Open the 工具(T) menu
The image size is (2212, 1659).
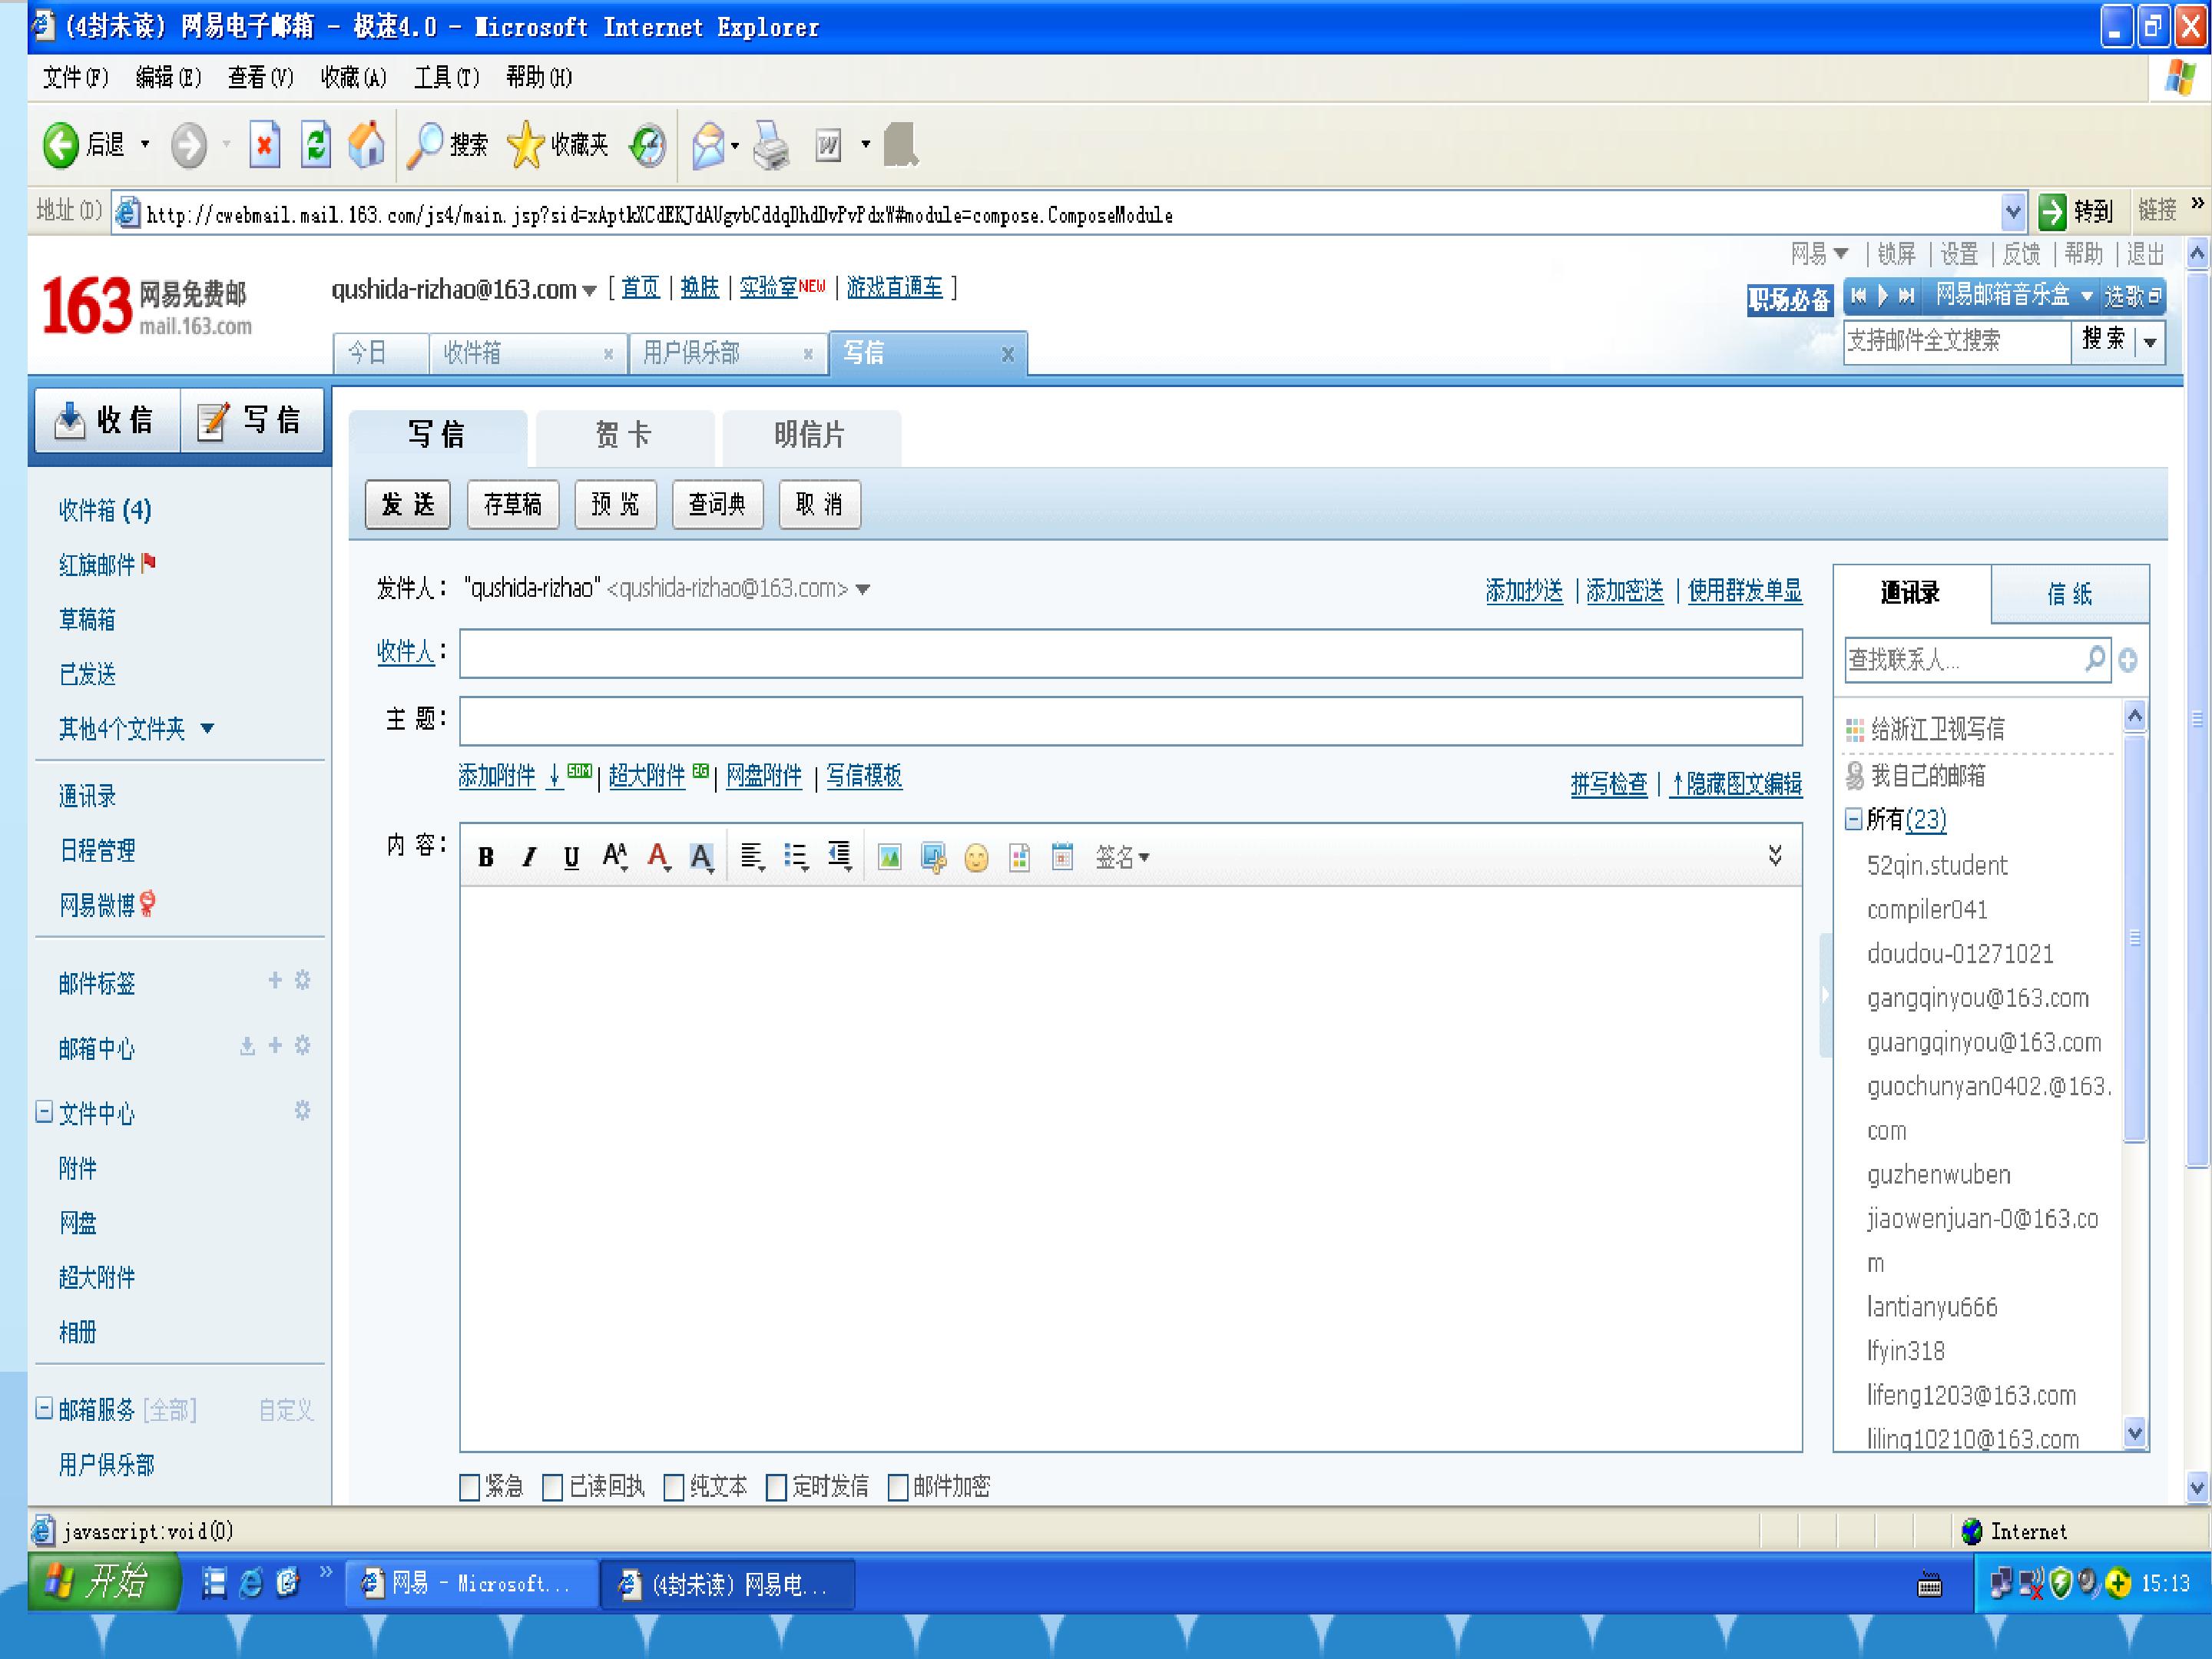click(x=447, y=77)
